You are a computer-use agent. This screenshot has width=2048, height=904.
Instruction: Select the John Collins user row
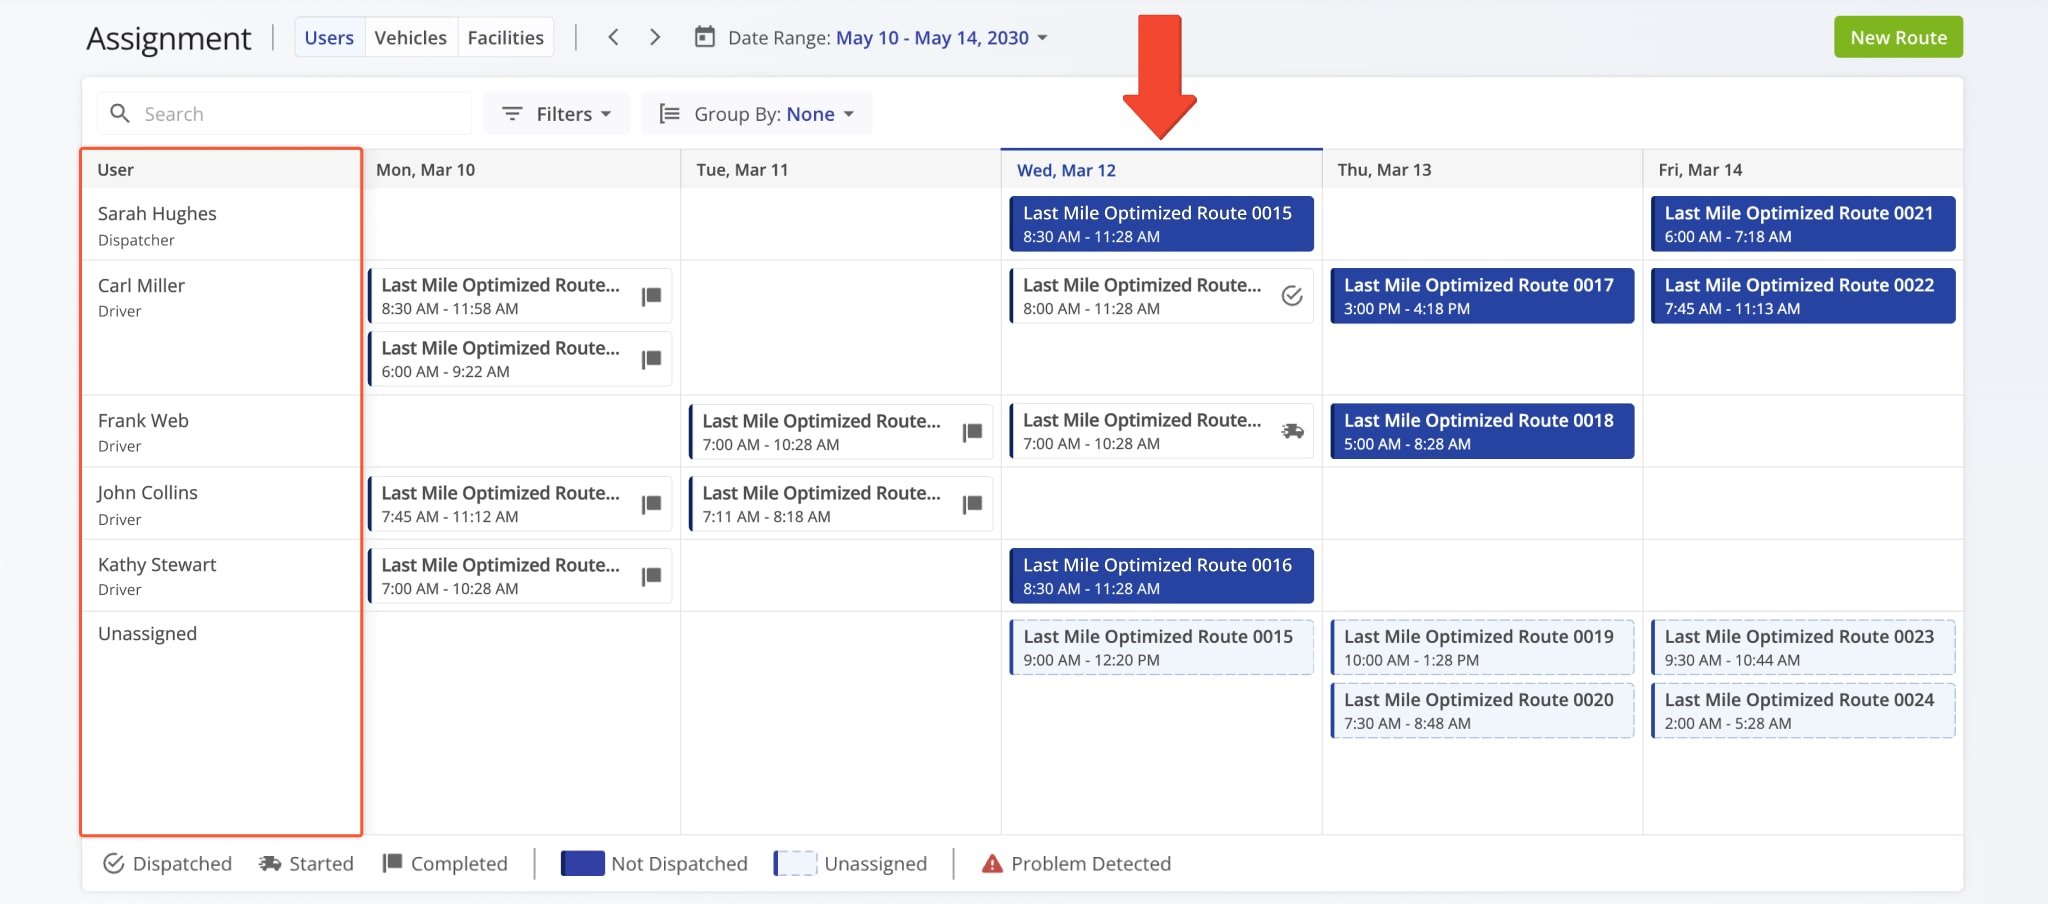pyautogui.click(x=221, y=504)
